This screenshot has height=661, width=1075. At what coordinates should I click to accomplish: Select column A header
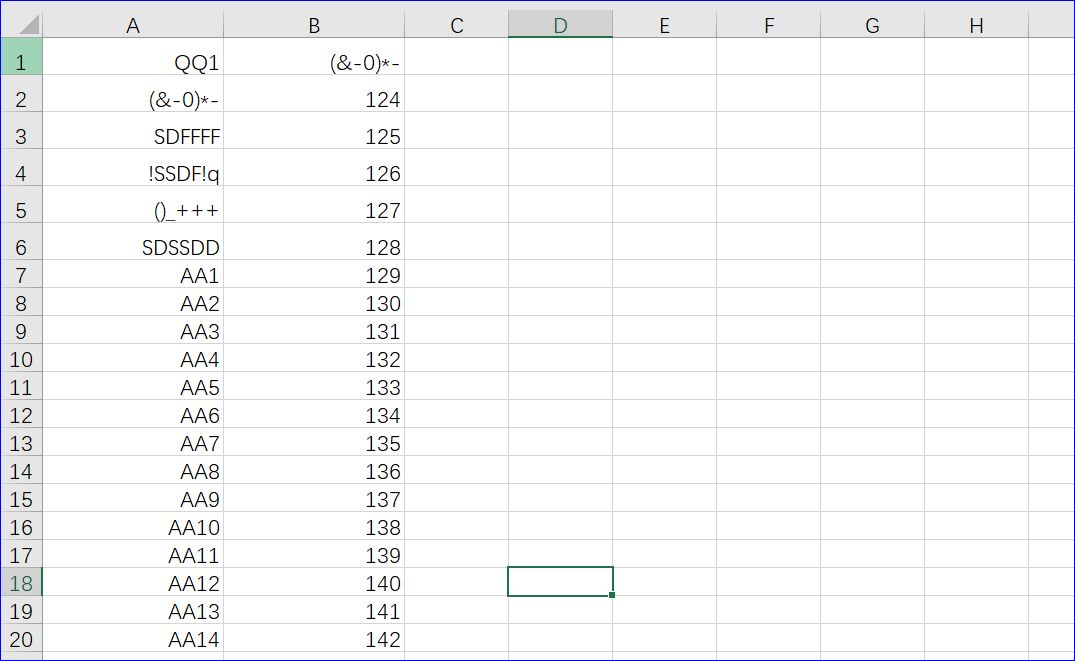133,25
